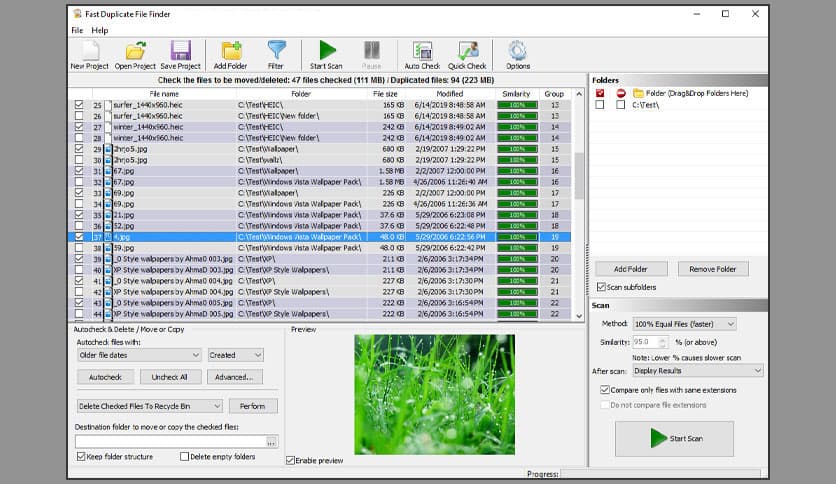Open the Help menu
836x484 pixels.
pos(100,30)
